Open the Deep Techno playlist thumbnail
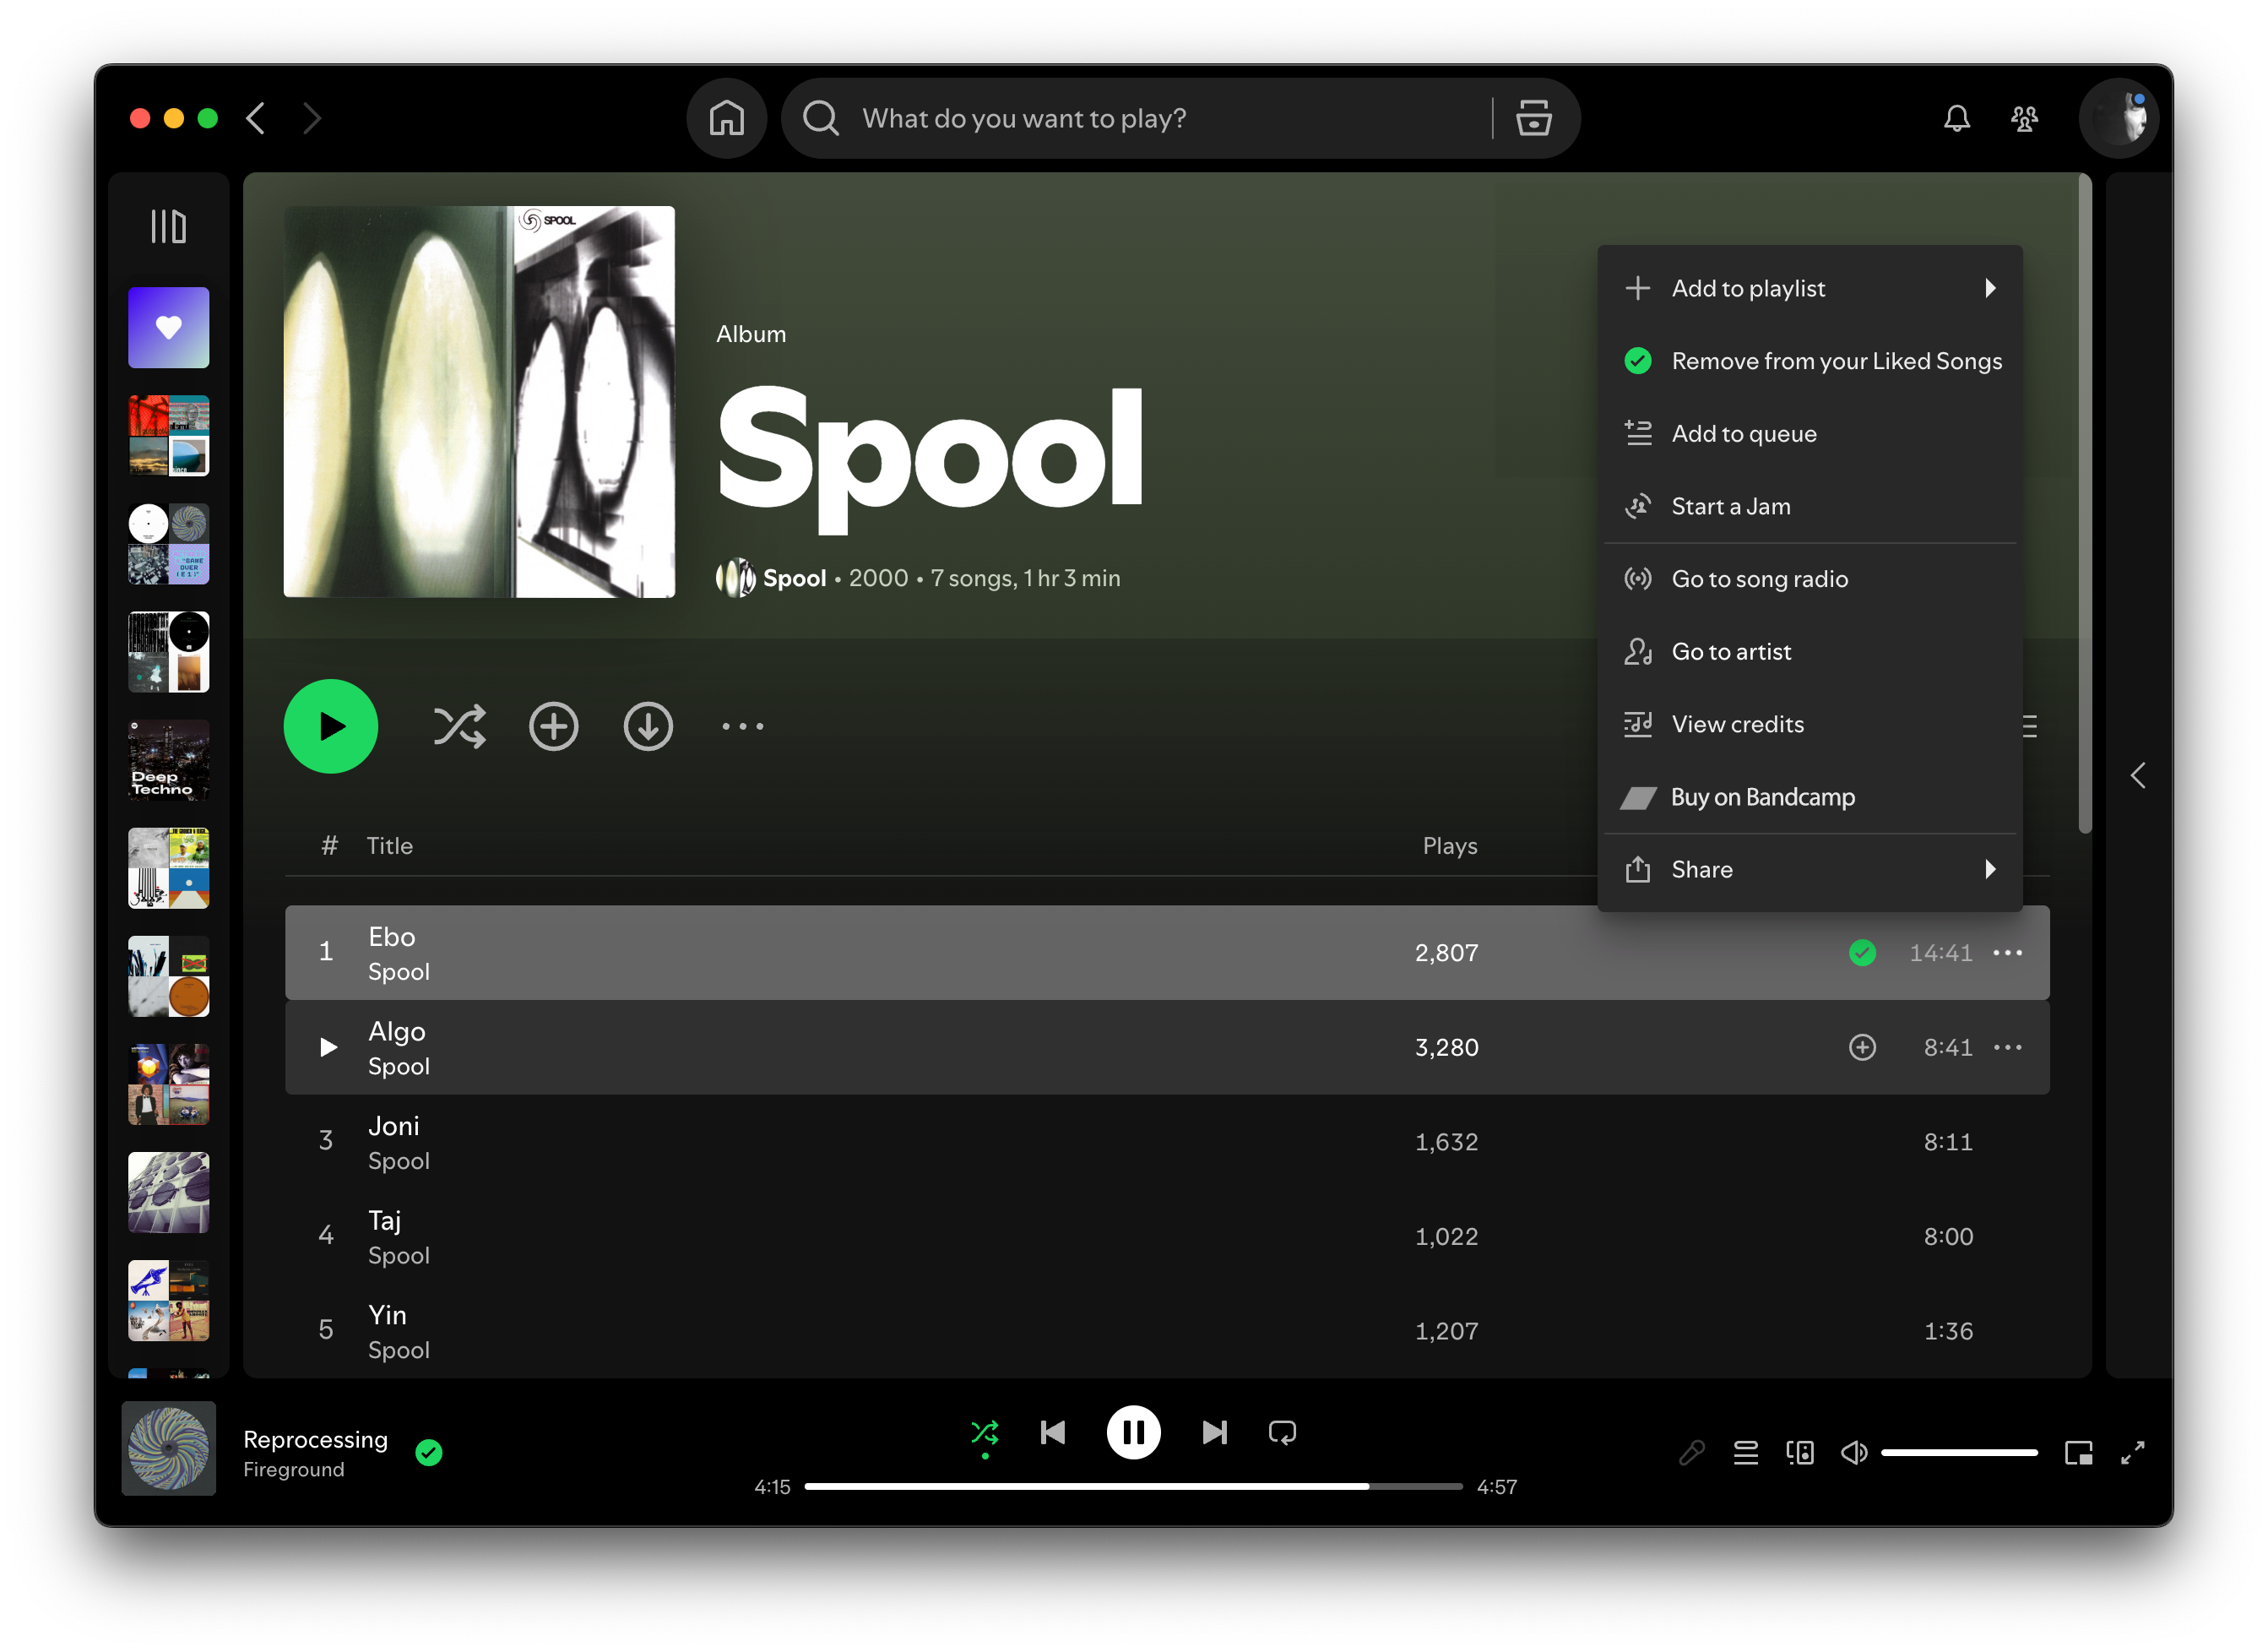This screenshot has width=2268, height=1652. [168, 760]
